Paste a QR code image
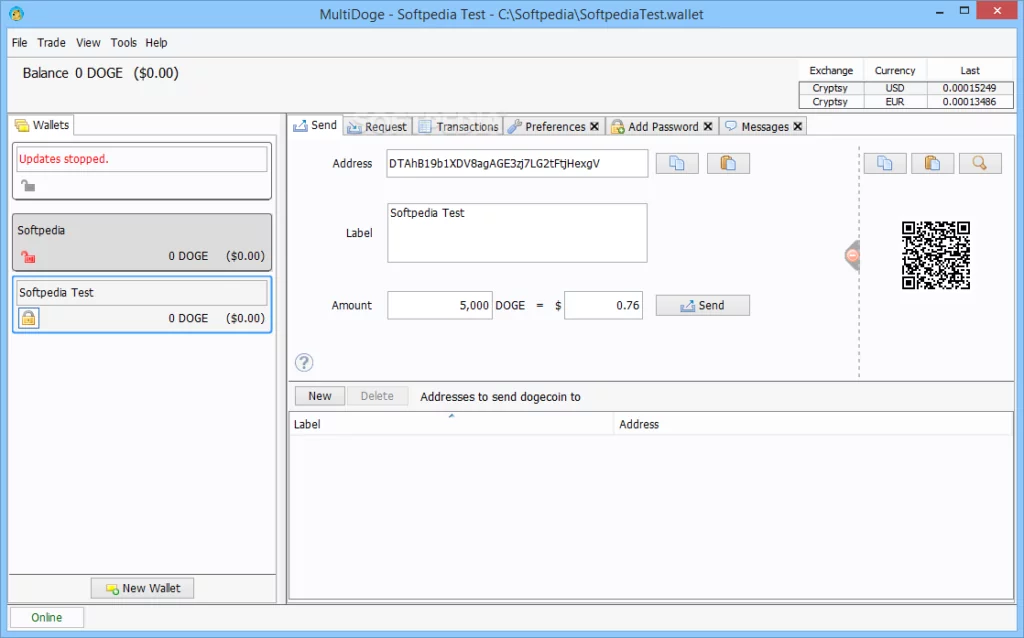Viewport: 1024px width, 638px height. point(932,164)
